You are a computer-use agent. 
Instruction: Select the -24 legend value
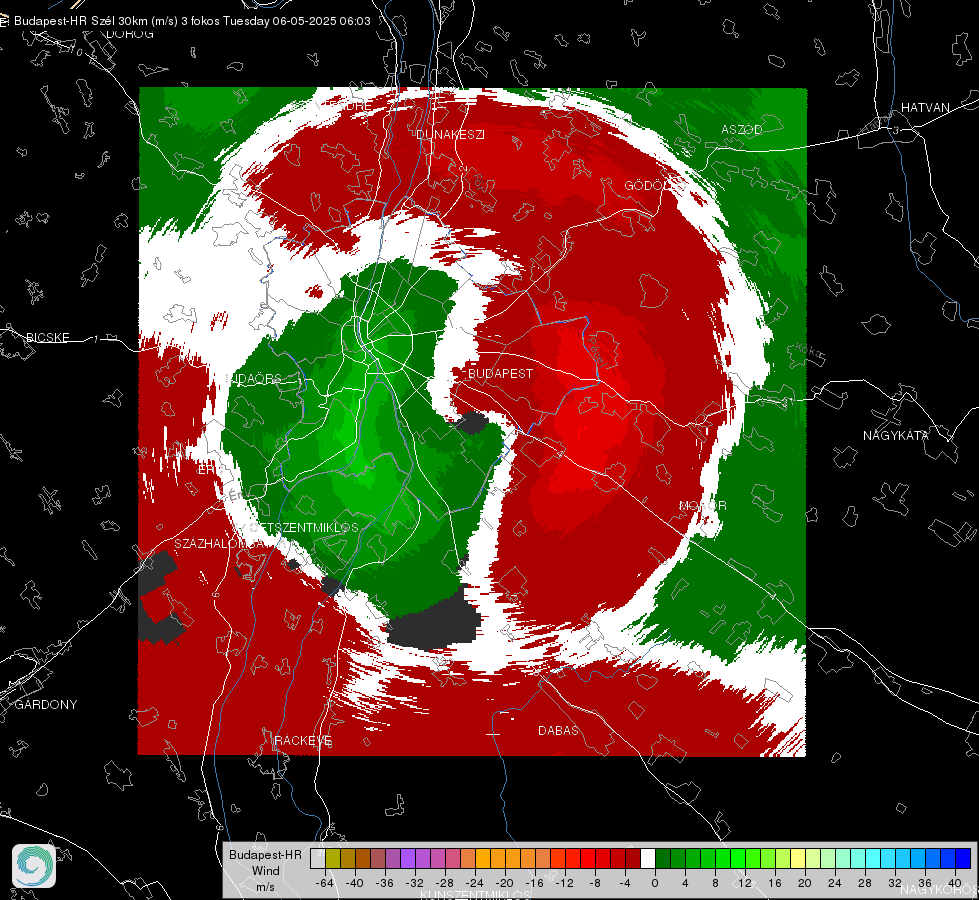pyautogui.click(x=475, y=883)
